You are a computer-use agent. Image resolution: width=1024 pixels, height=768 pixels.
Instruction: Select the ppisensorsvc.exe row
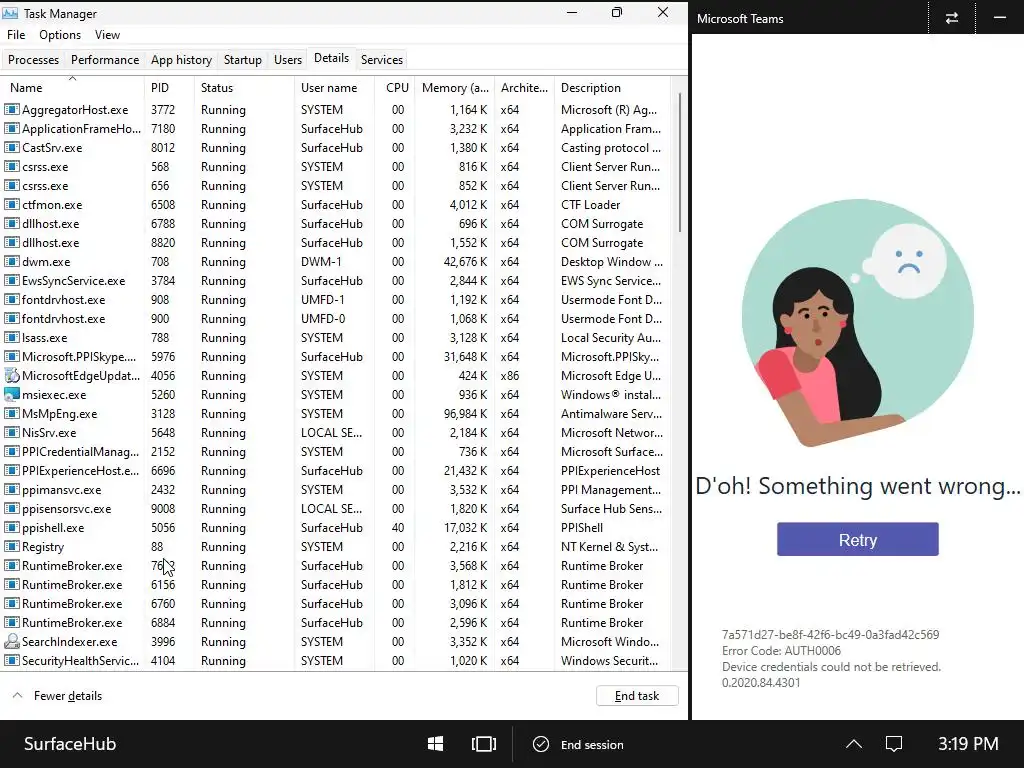coord(336,509)
